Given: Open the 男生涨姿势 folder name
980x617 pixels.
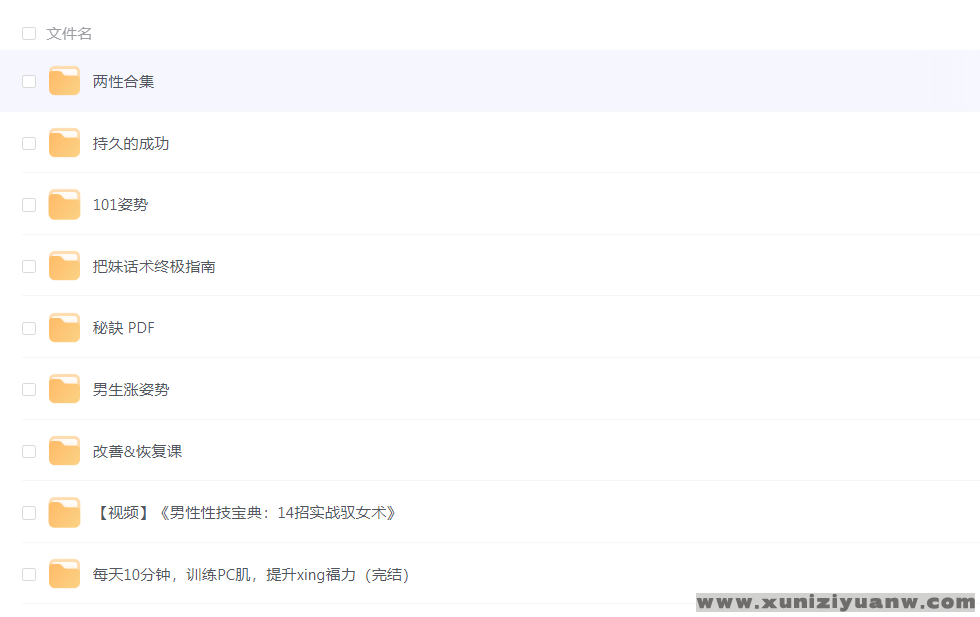Looking at the screenshot, I should (x=131, y=390).
